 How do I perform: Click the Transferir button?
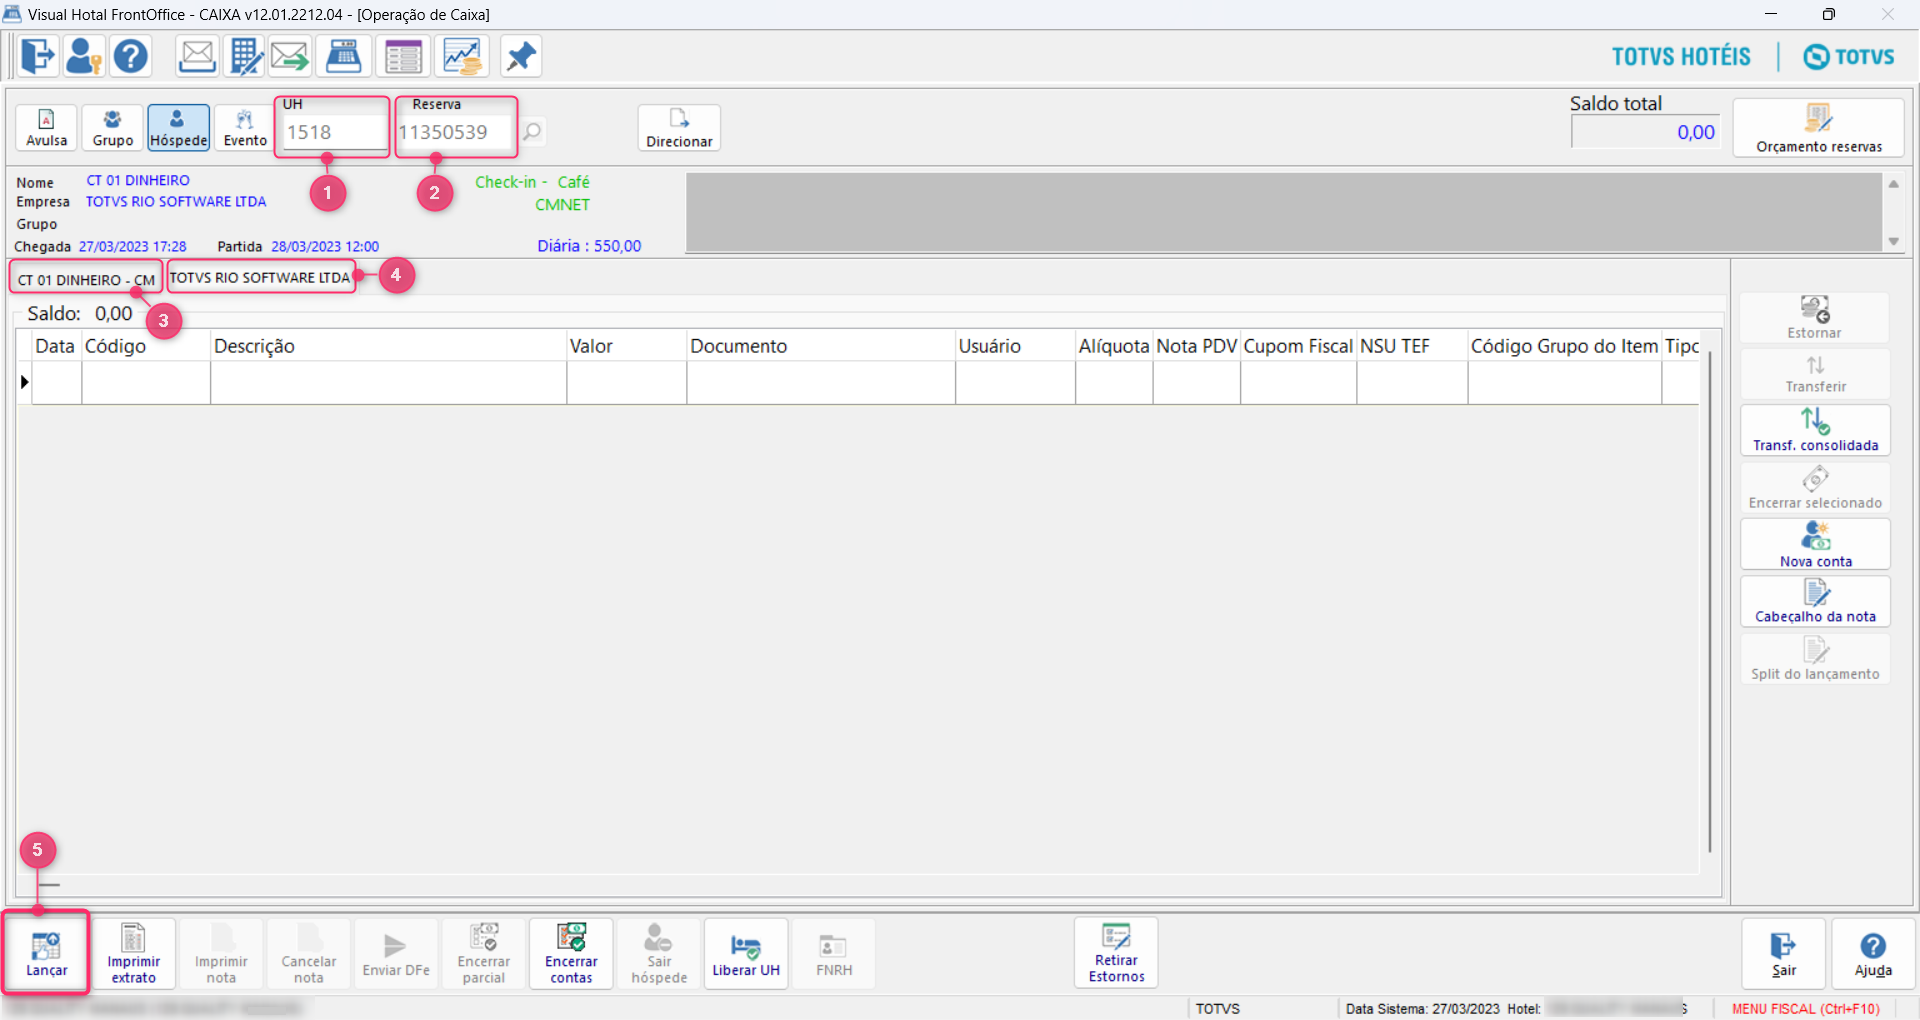tap(1815, 374)
